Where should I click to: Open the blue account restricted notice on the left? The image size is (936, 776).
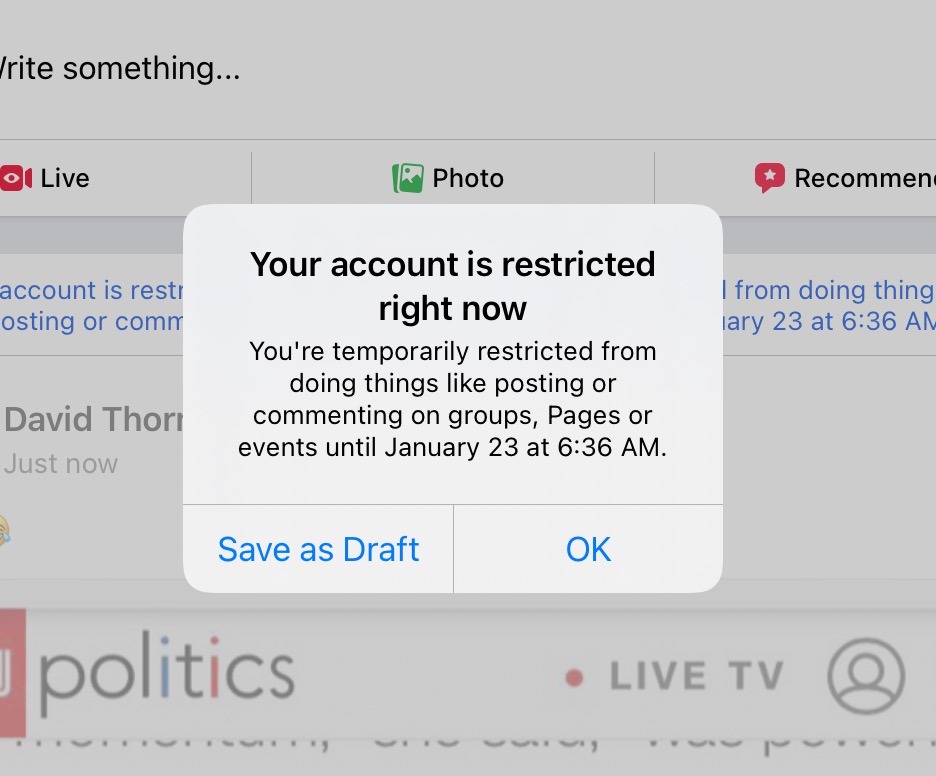click(92, 306)
